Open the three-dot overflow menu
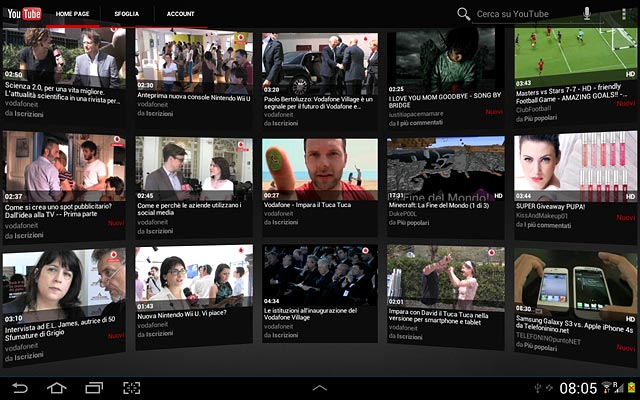This screenshot has width=640, height=400. pyautogui.click(x=623, y=13)
